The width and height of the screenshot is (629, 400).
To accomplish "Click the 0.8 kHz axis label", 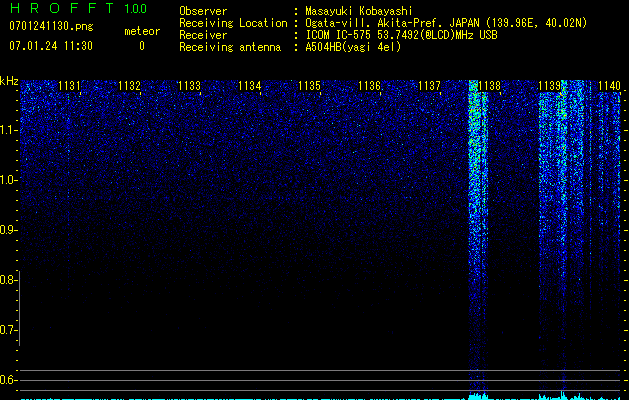I will click(7, 280).
